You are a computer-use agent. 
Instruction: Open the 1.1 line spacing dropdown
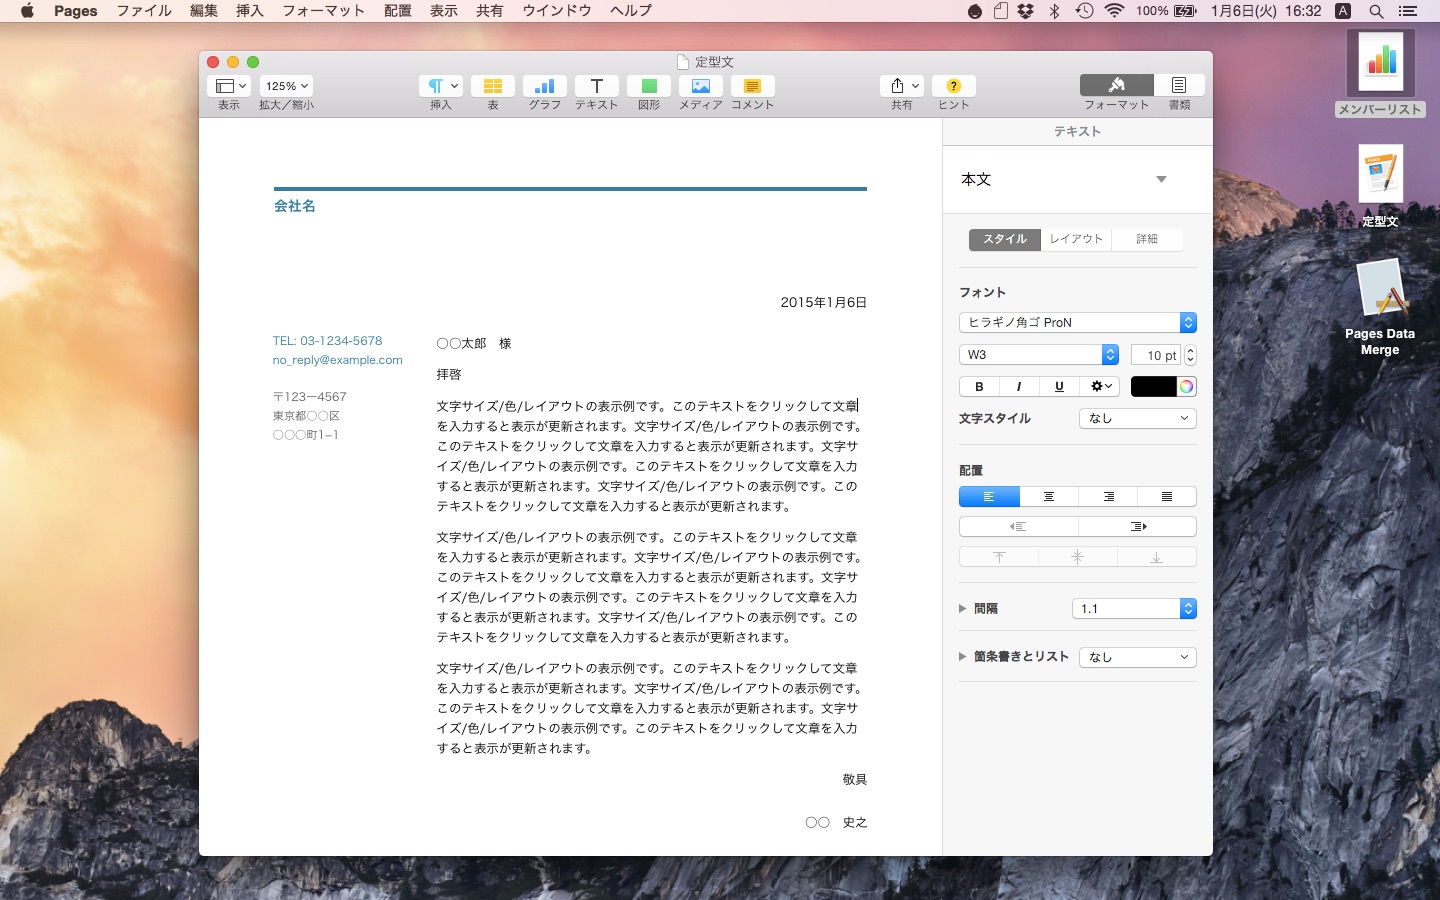(1134, 608)
